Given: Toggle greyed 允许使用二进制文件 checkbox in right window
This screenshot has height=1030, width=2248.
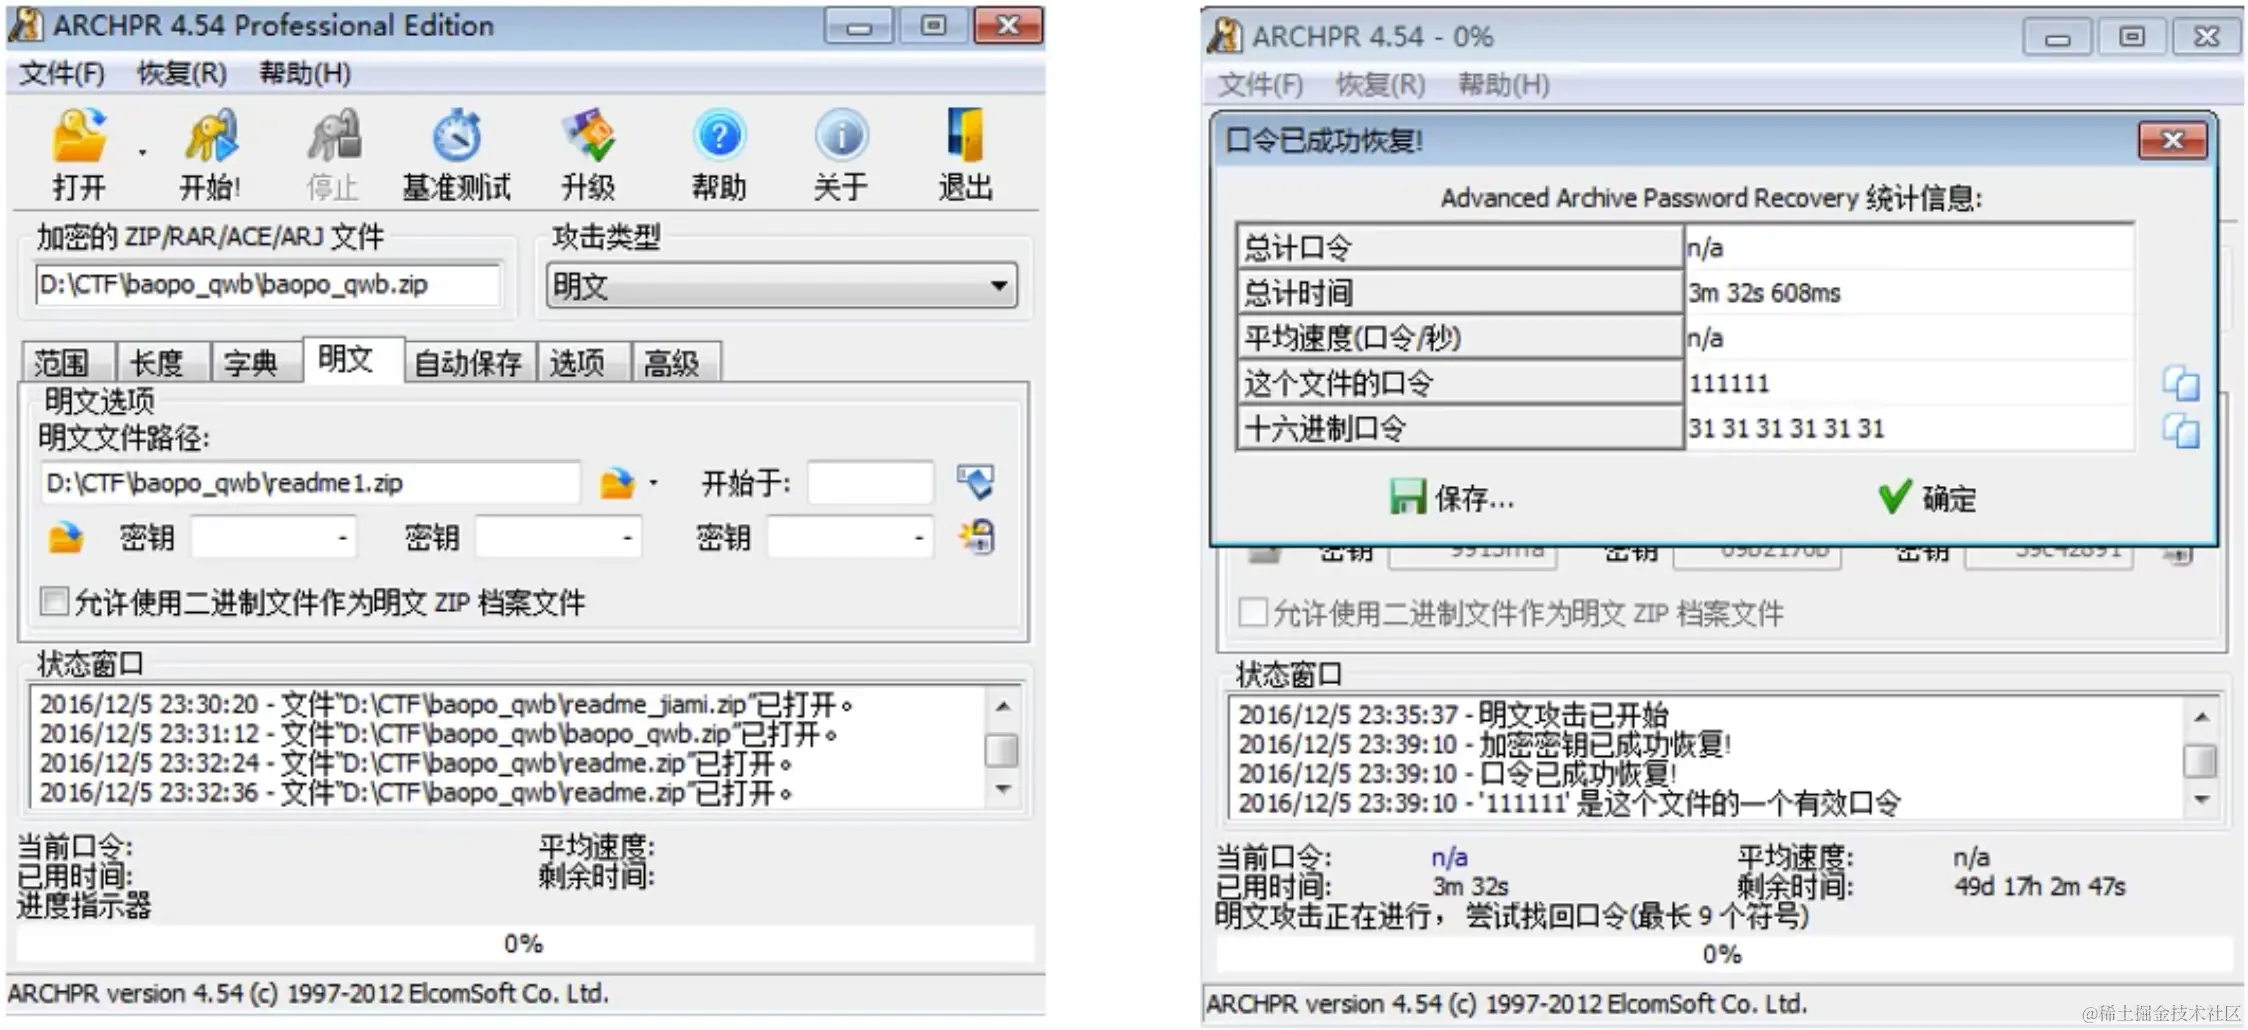Looking at the screenshot, I should (1253, 612).
